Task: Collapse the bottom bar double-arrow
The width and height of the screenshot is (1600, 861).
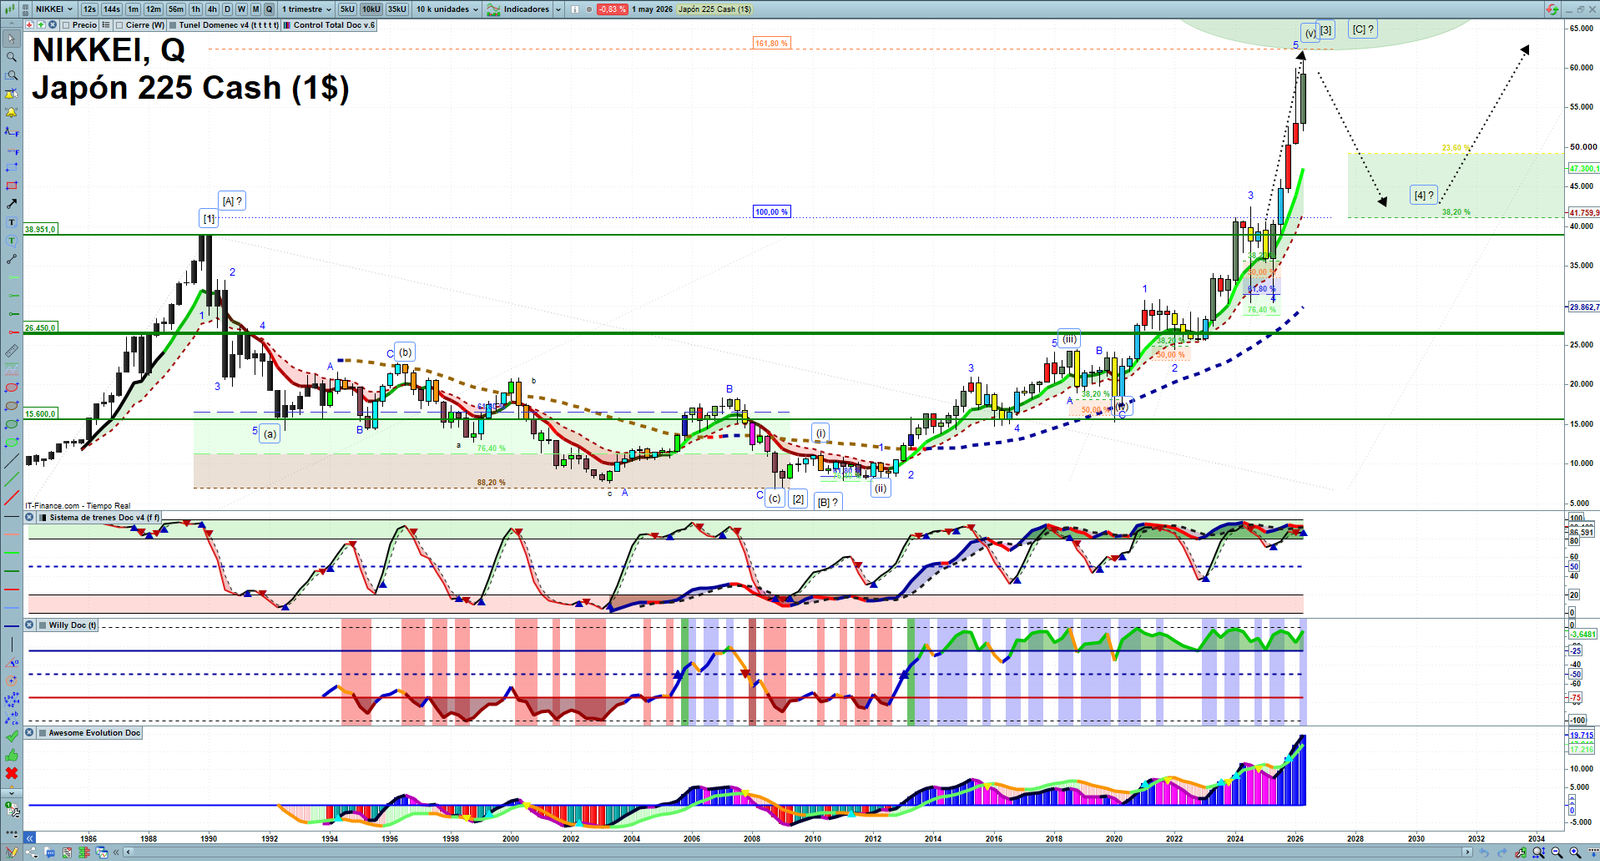Action: tap(117, 853)
